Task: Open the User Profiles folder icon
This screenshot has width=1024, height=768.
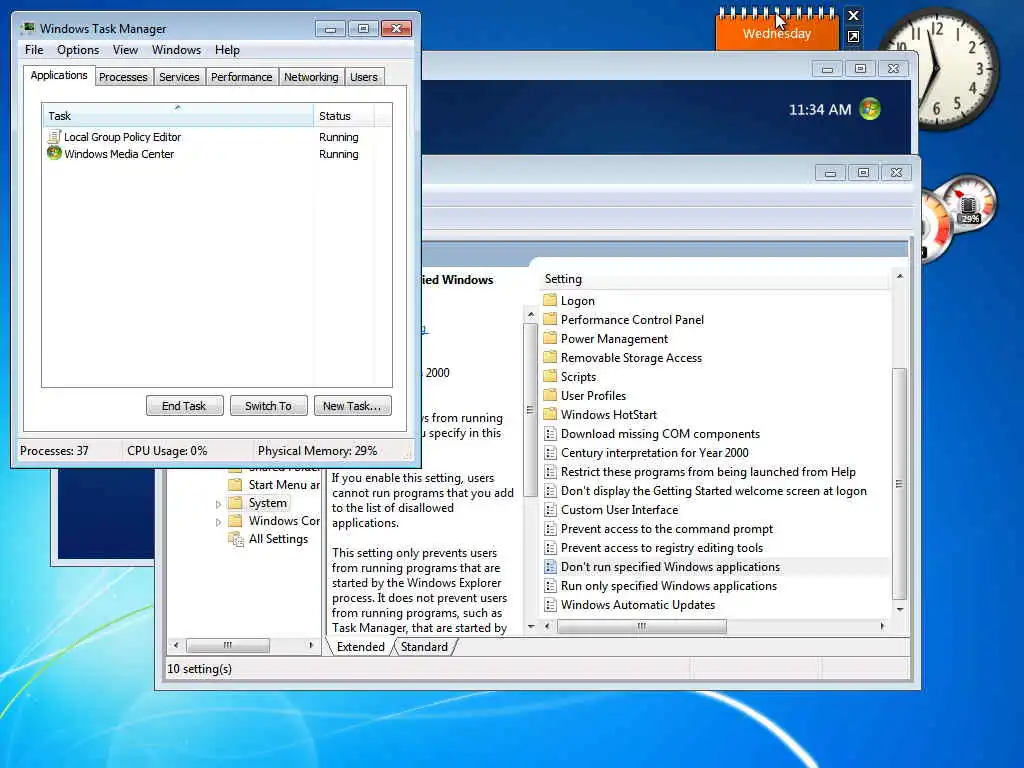Action: 550,395
